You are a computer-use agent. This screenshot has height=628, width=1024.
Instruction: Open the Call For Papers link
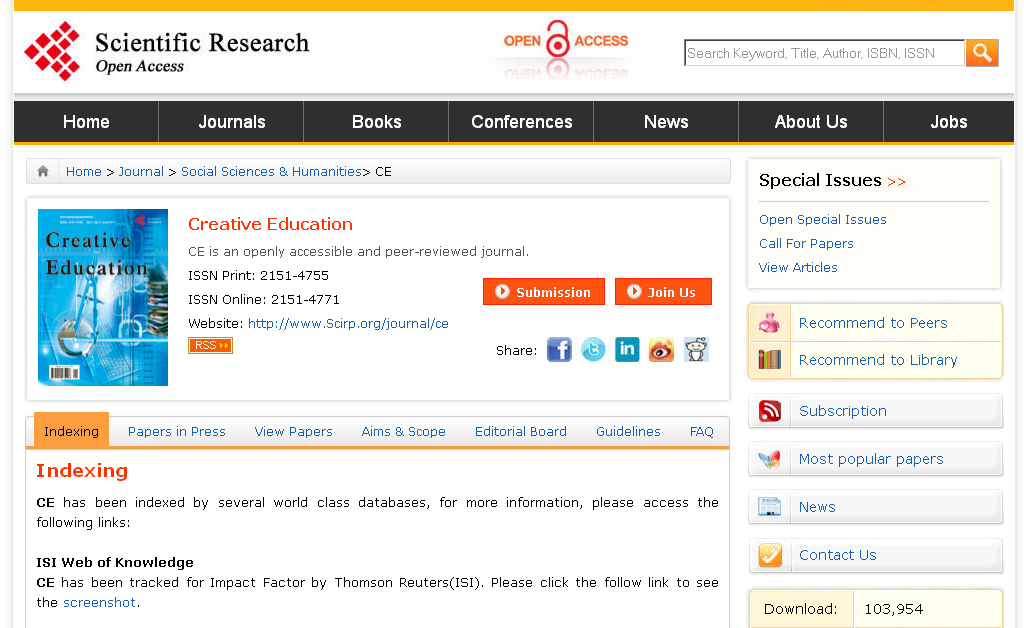click(806, 243)
